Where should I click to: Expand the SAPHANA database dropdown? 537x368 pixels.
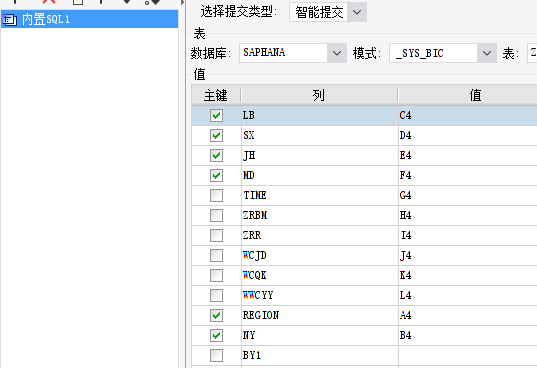(x=337, y=53)
